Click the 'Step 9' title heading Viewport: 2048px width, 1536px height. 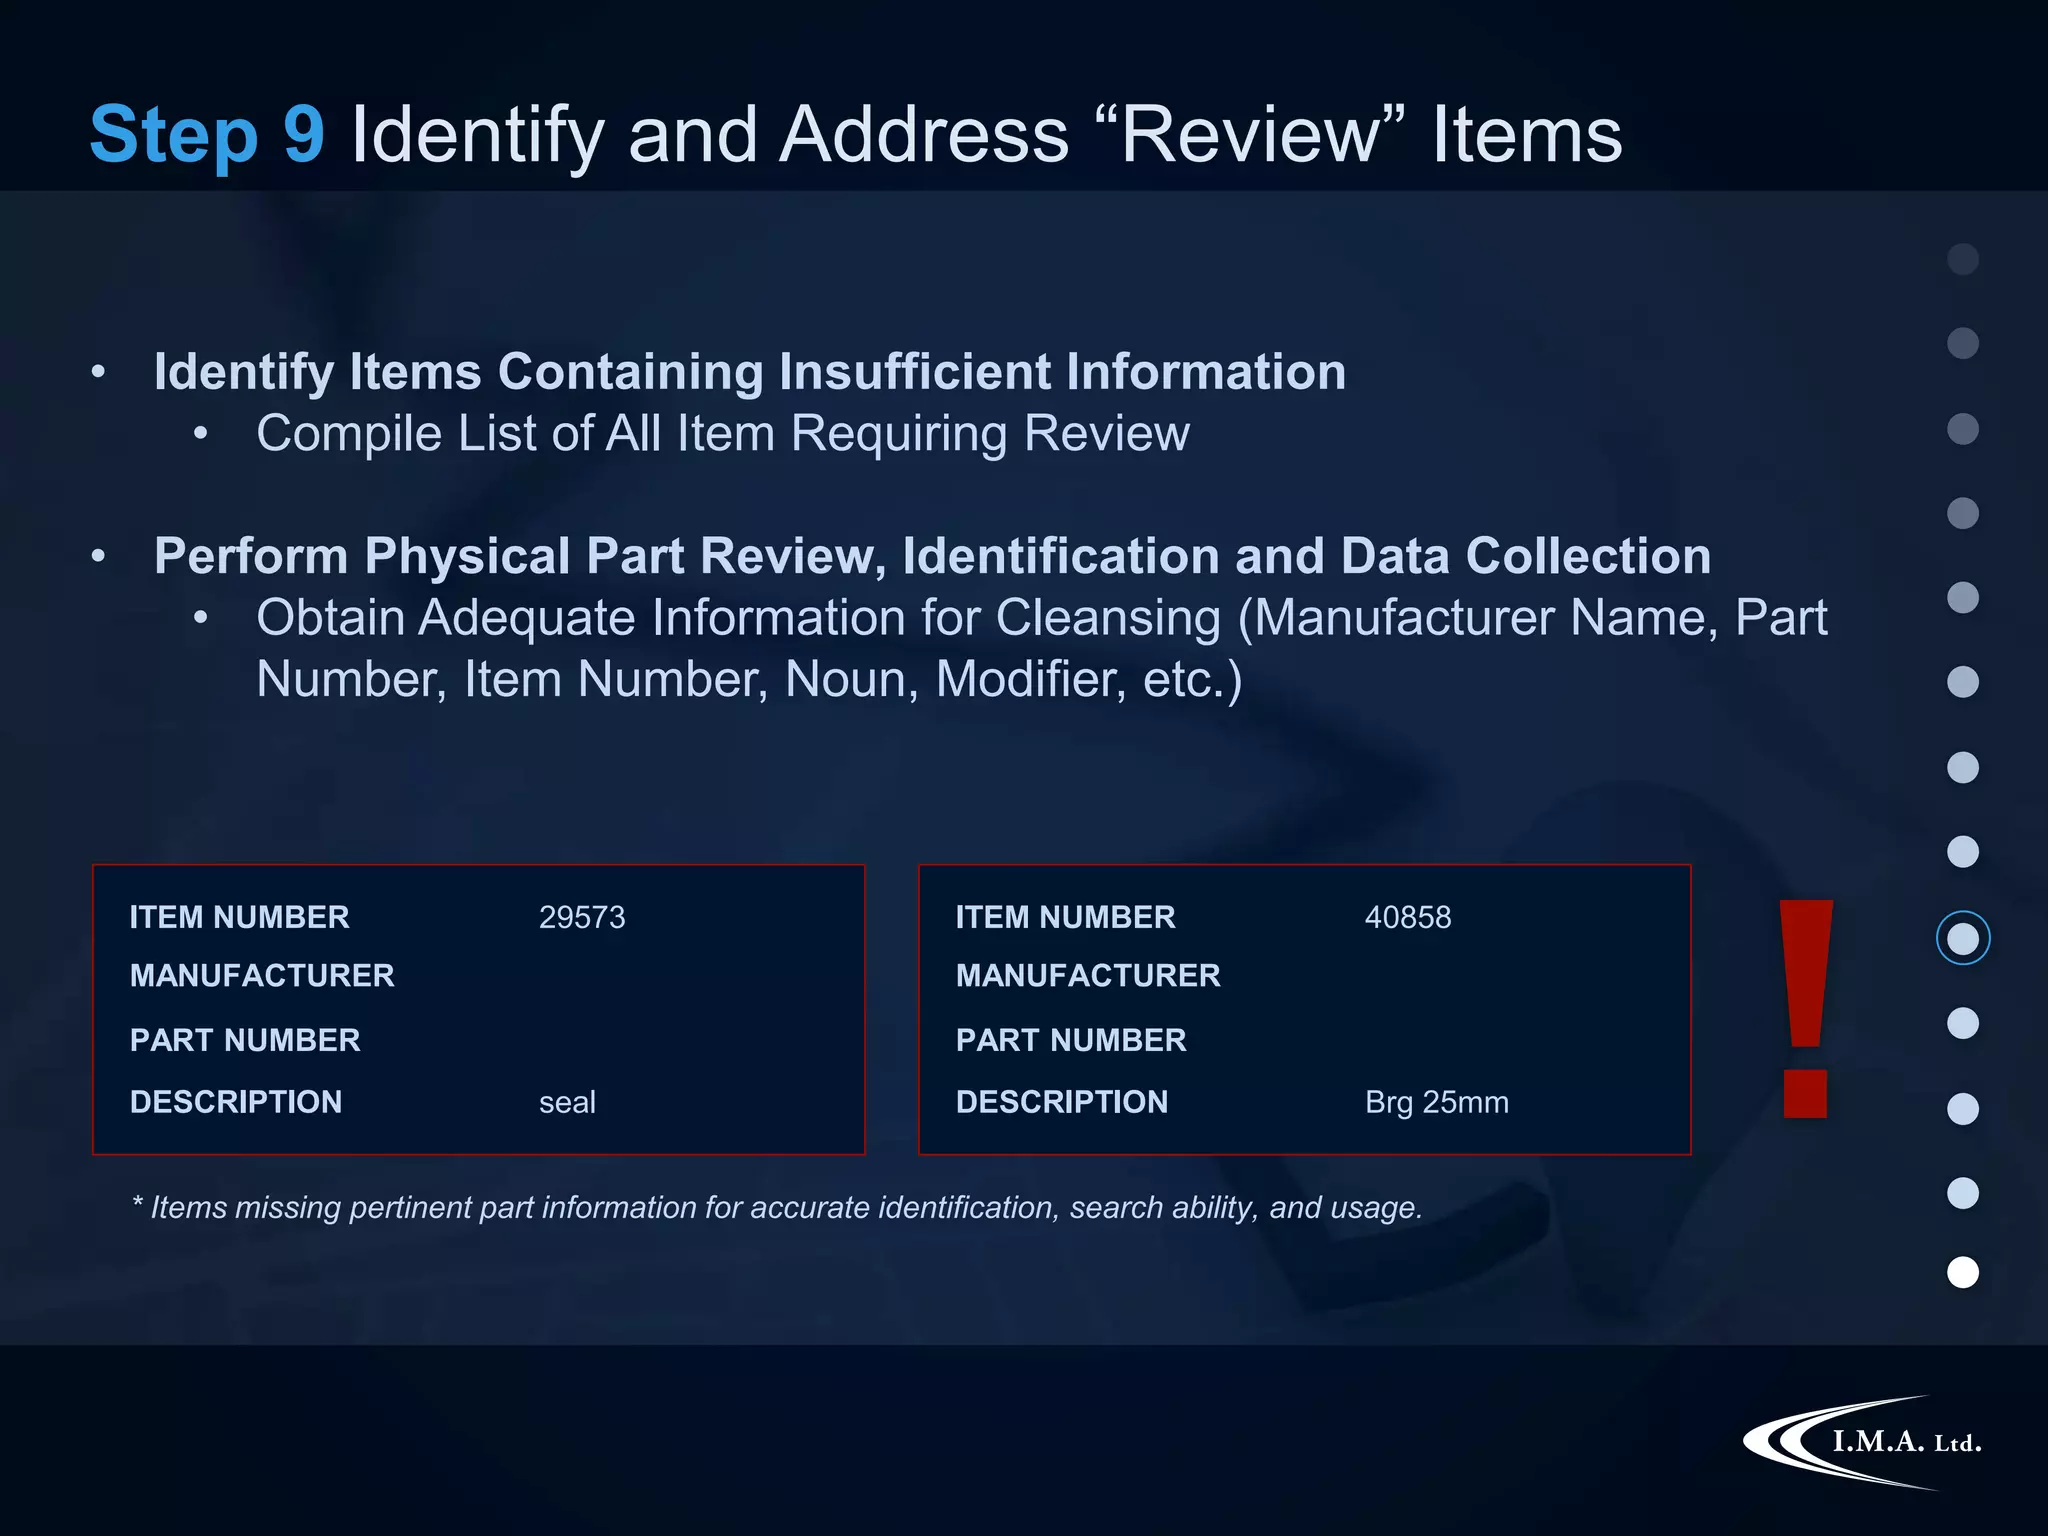[x=207, y=134]
